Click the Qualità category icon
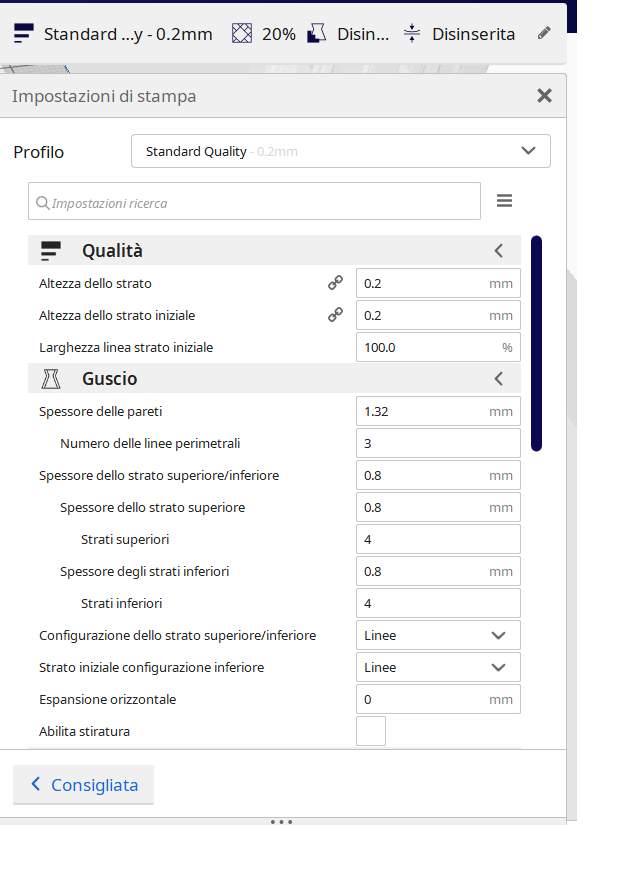636x896 pixels. click(x=50, y=251)
